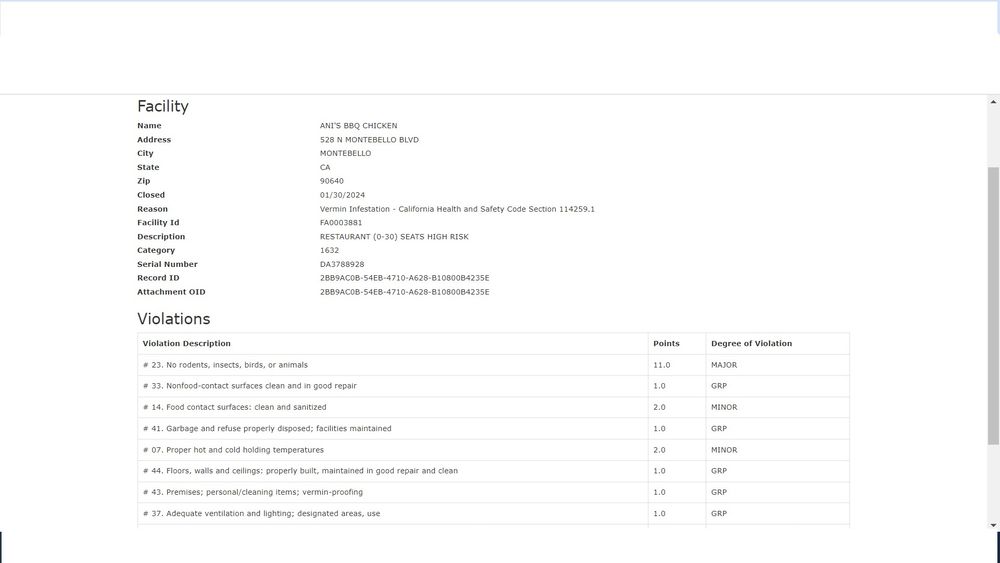Viewport: 1000px width, 563px height.
Task: Click the Points column header
Action: click(x=666, y=343)
